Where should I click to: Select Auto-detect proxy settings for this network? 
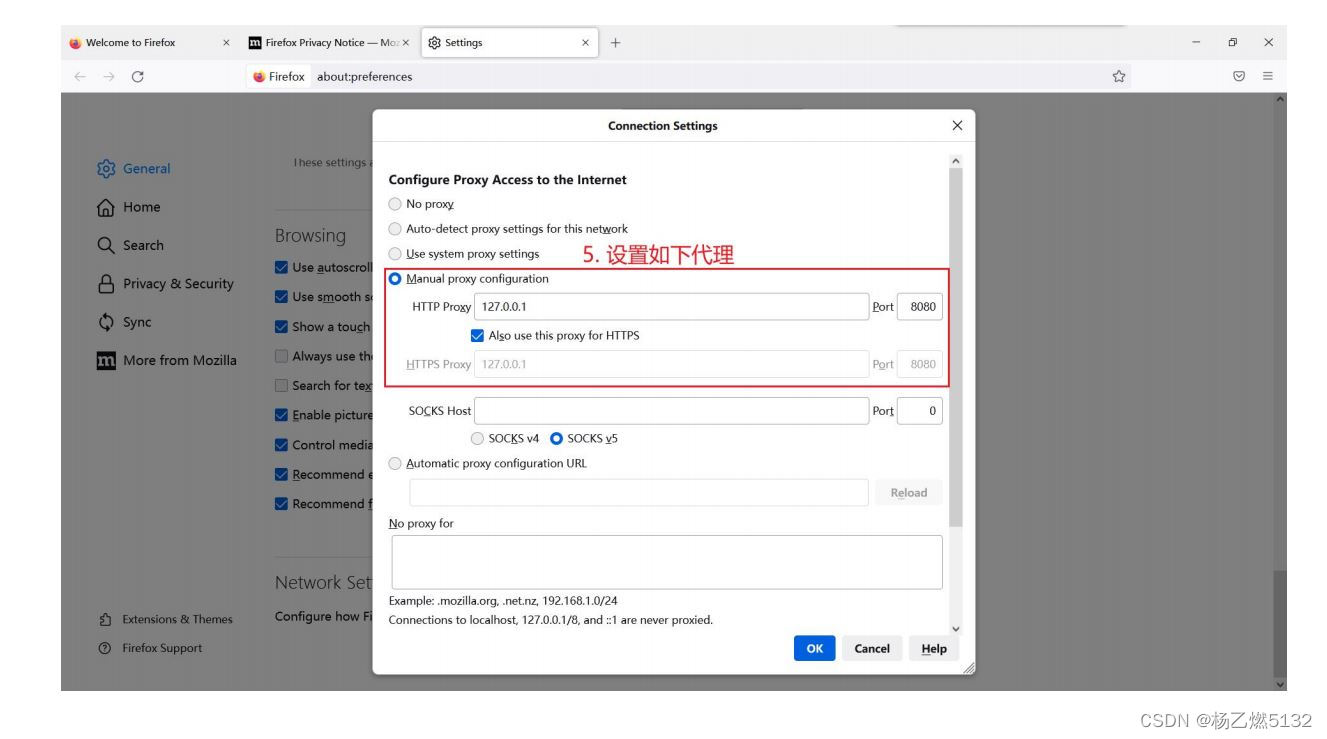(x=394, y=229)
